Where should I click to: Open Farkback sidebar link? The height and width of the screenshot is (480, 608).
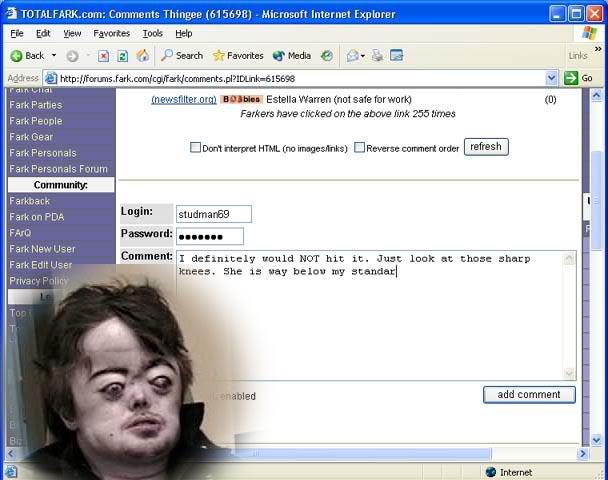[29, 201]
